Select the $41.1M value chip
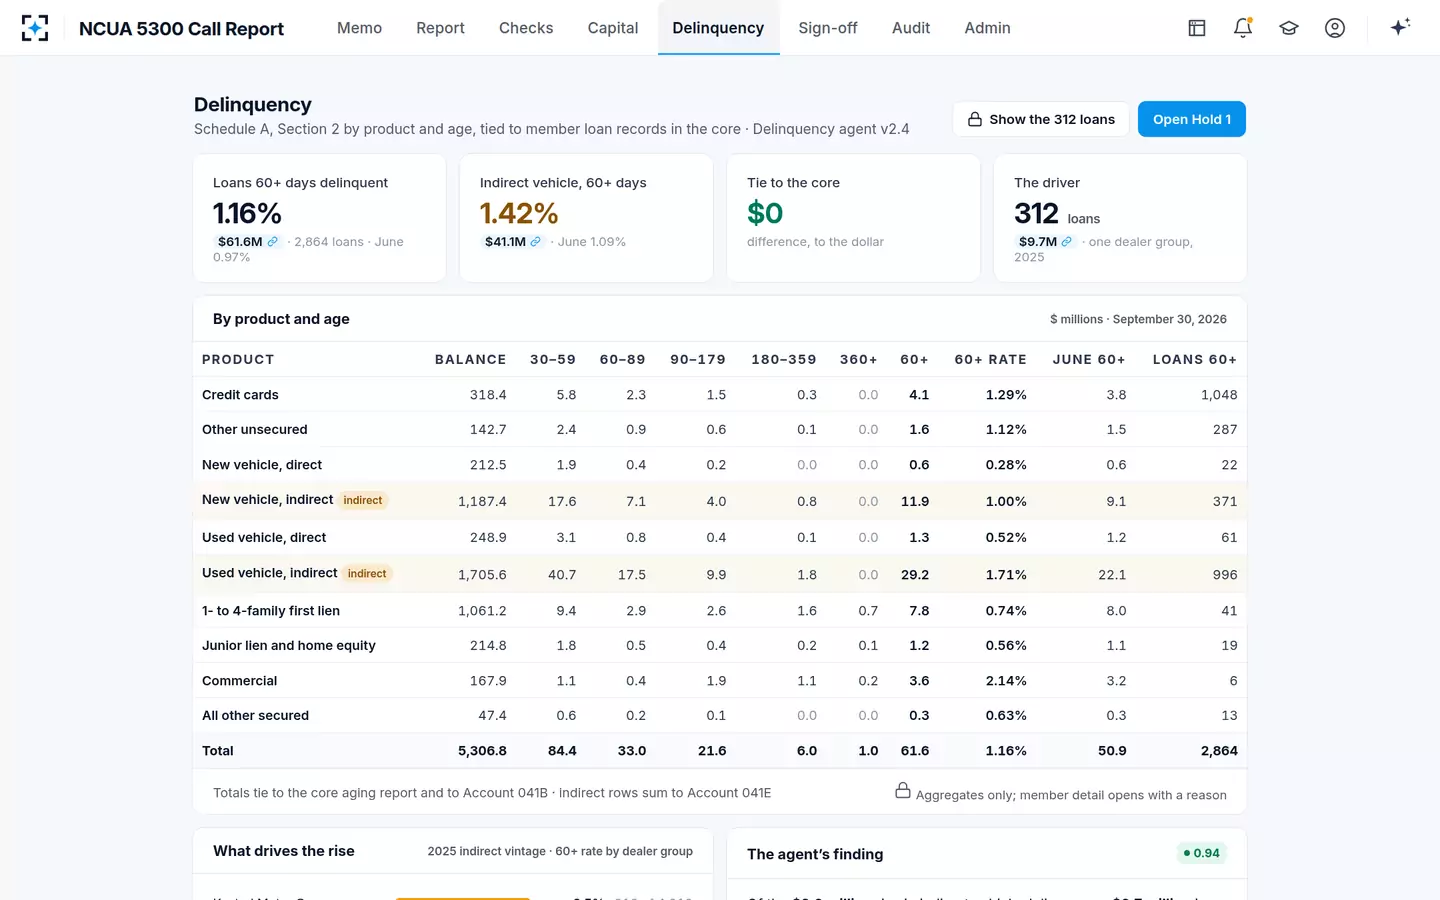 click(x=513, y=242)
